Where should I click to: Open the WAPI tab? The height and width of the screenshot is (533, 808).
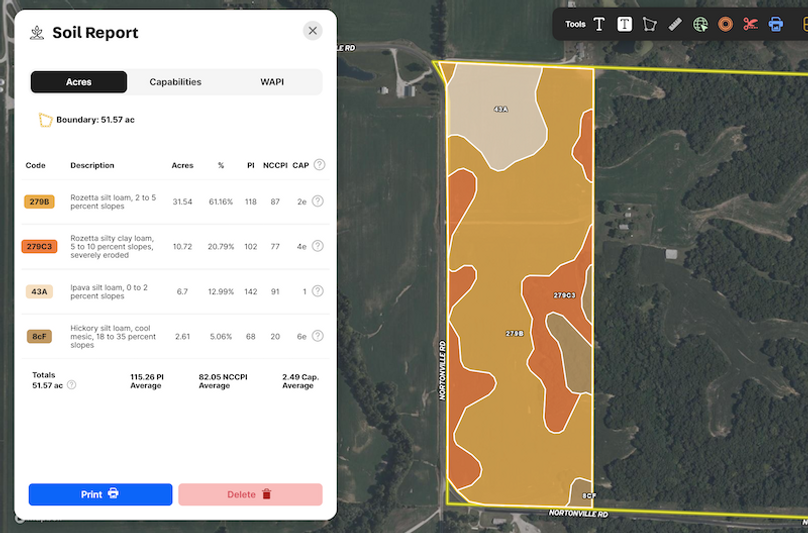point(271,82)
